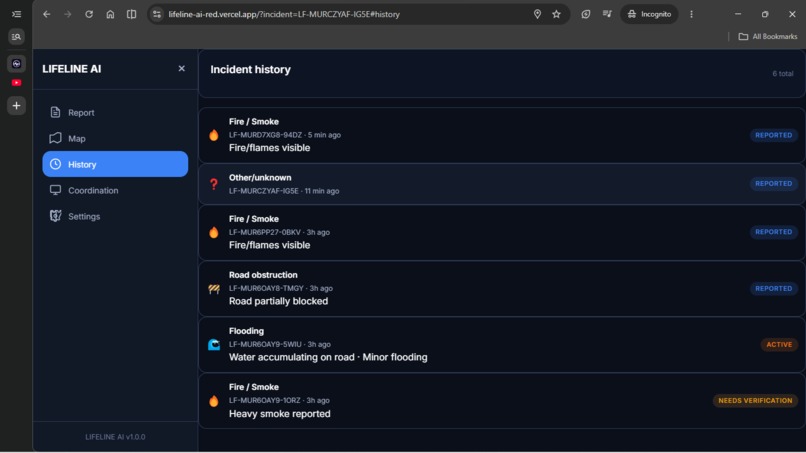Open browser extensions icon
This screenshot has width=806, height=453.
click(x=585, y=14)
